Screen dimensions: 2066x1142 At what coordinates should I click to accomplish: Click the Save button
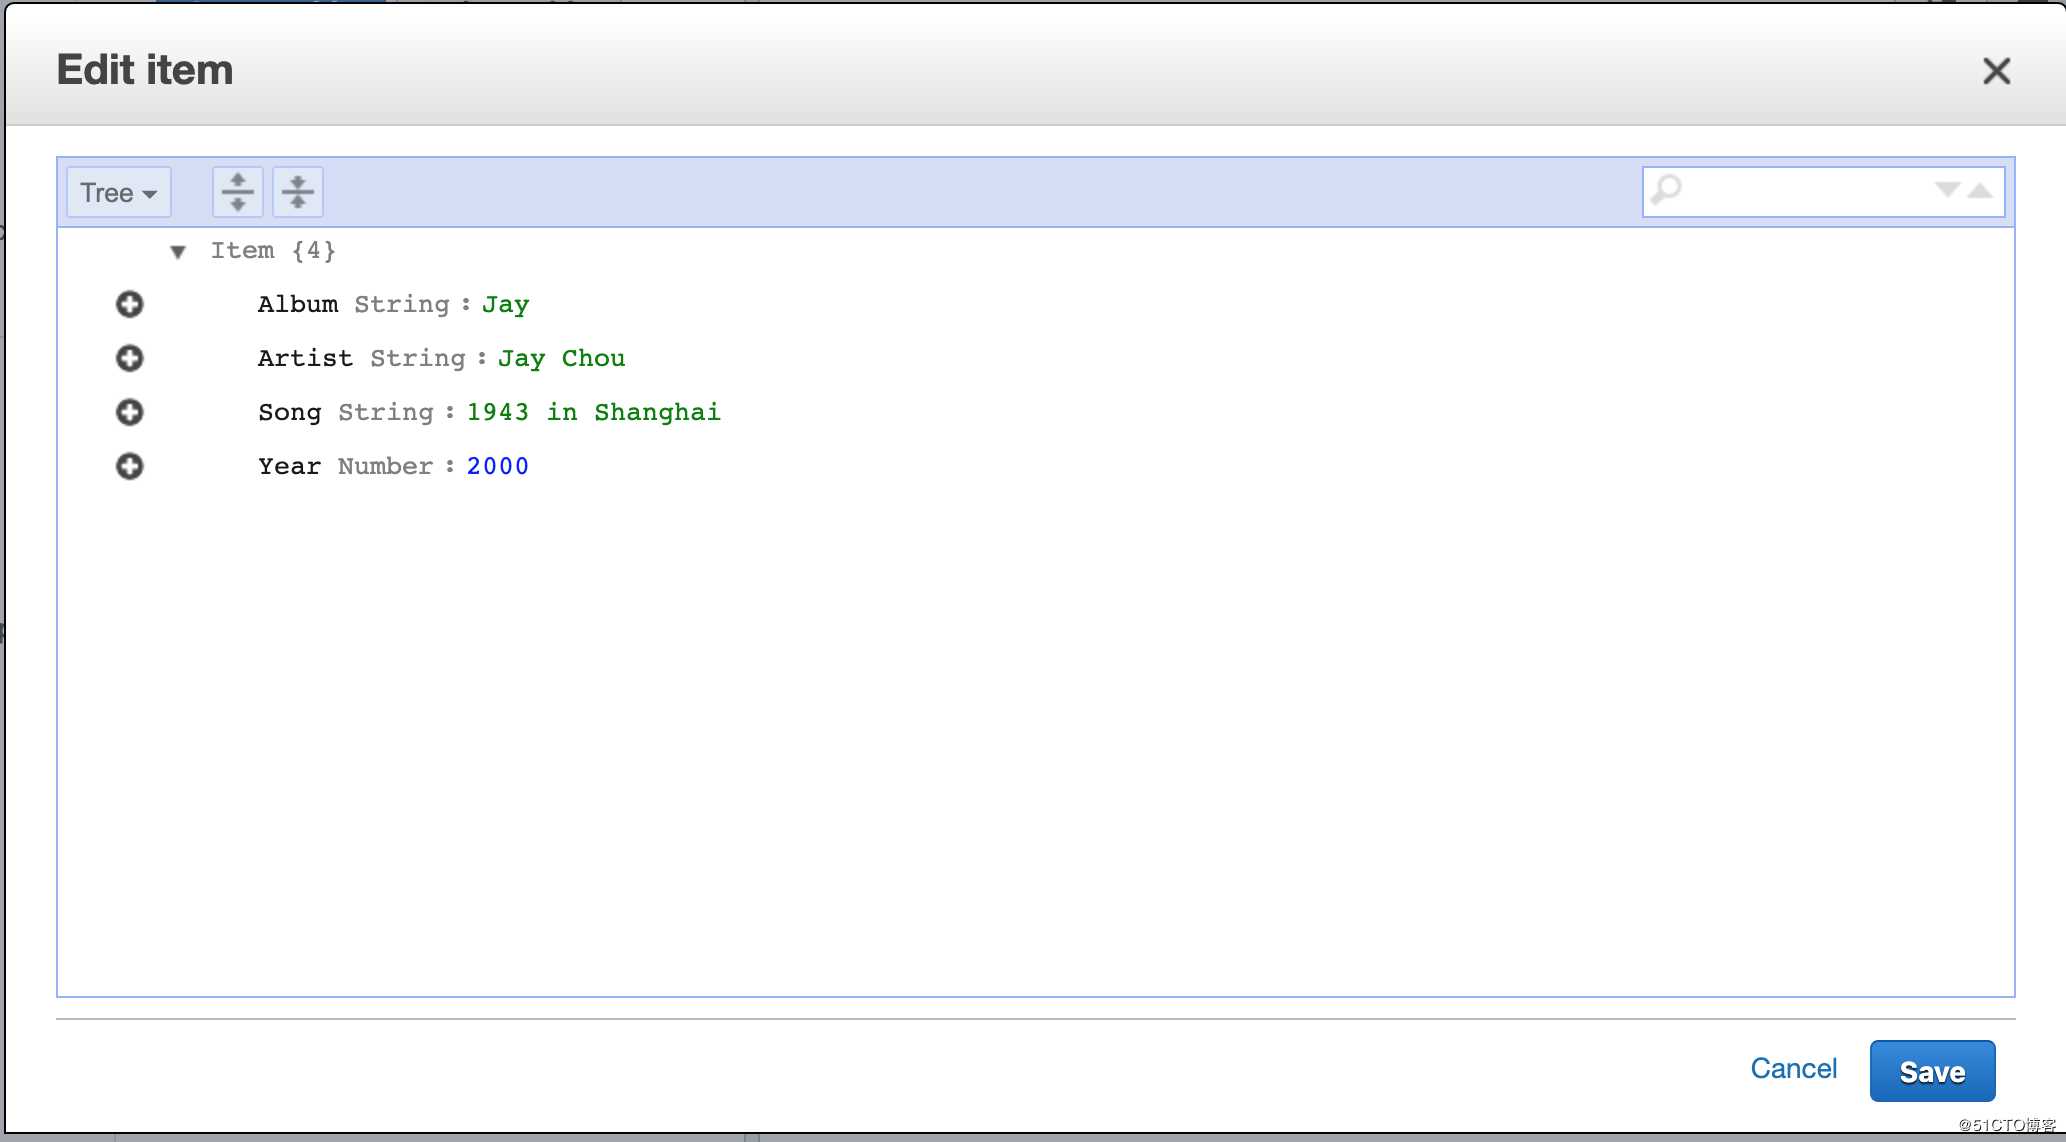pyautogui.click(x=1934, y=1069)
